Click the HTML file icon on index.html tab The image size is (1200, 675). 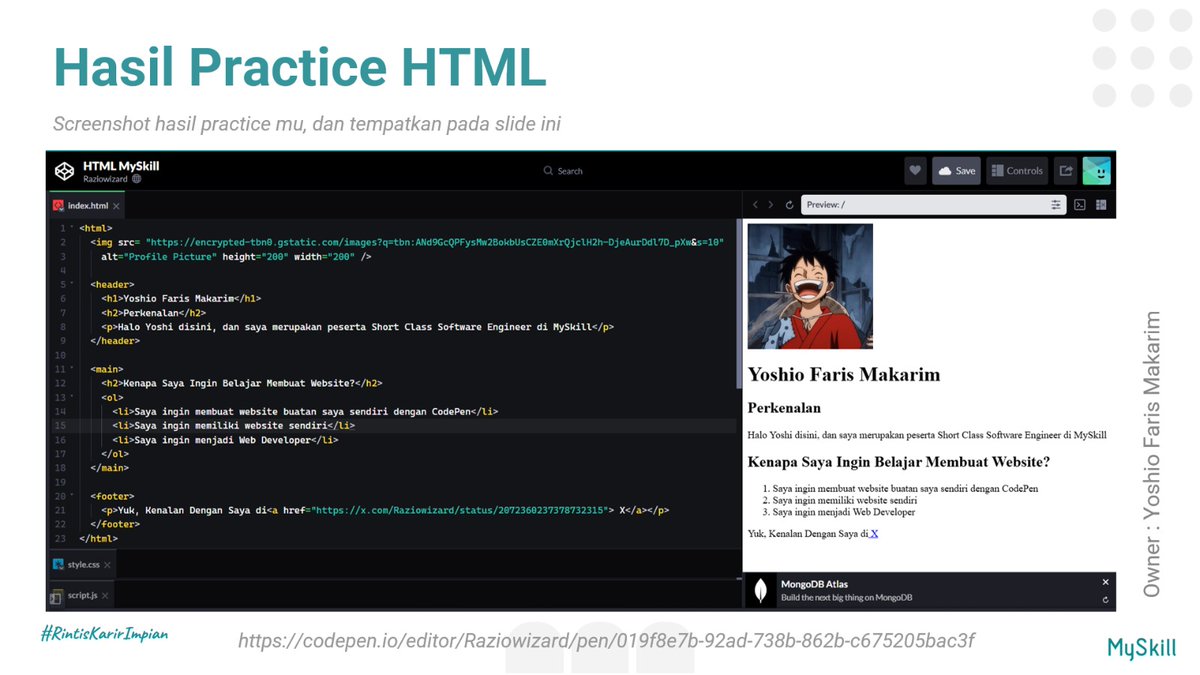pyautogui.click(x=58, y=206)
